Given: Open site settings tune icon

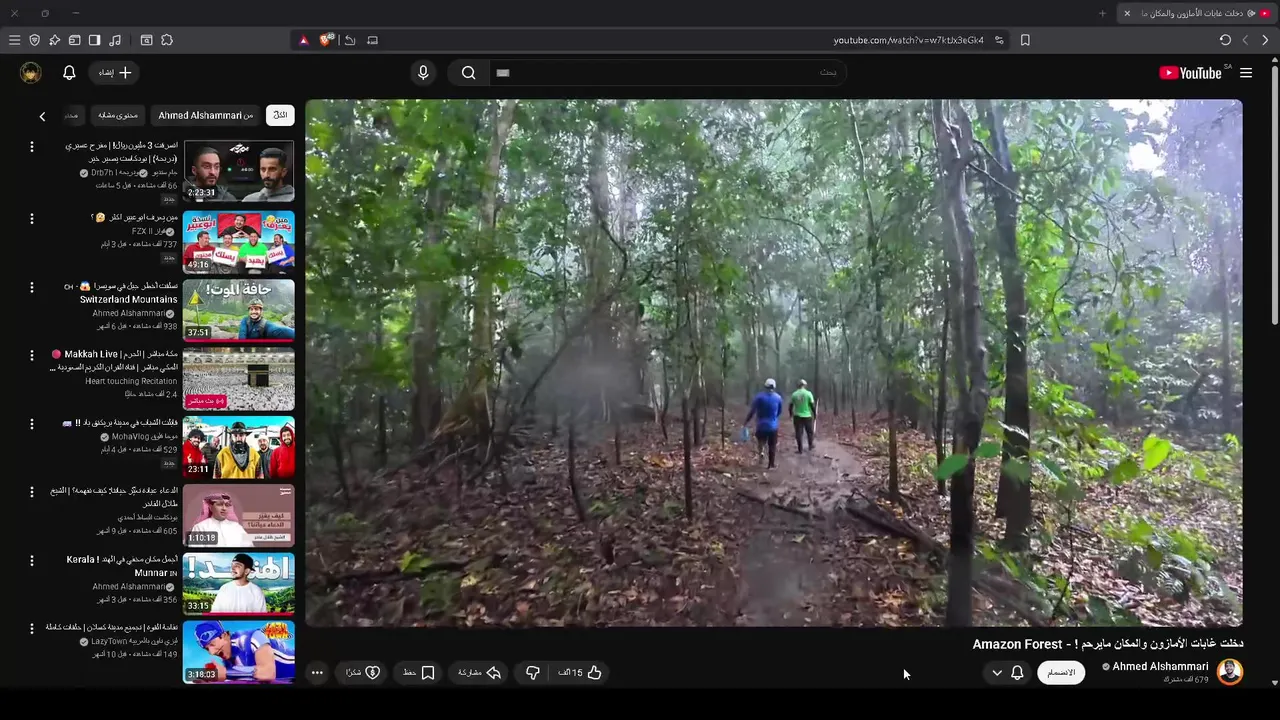Looking at the screenshot, I should [999, 40].
